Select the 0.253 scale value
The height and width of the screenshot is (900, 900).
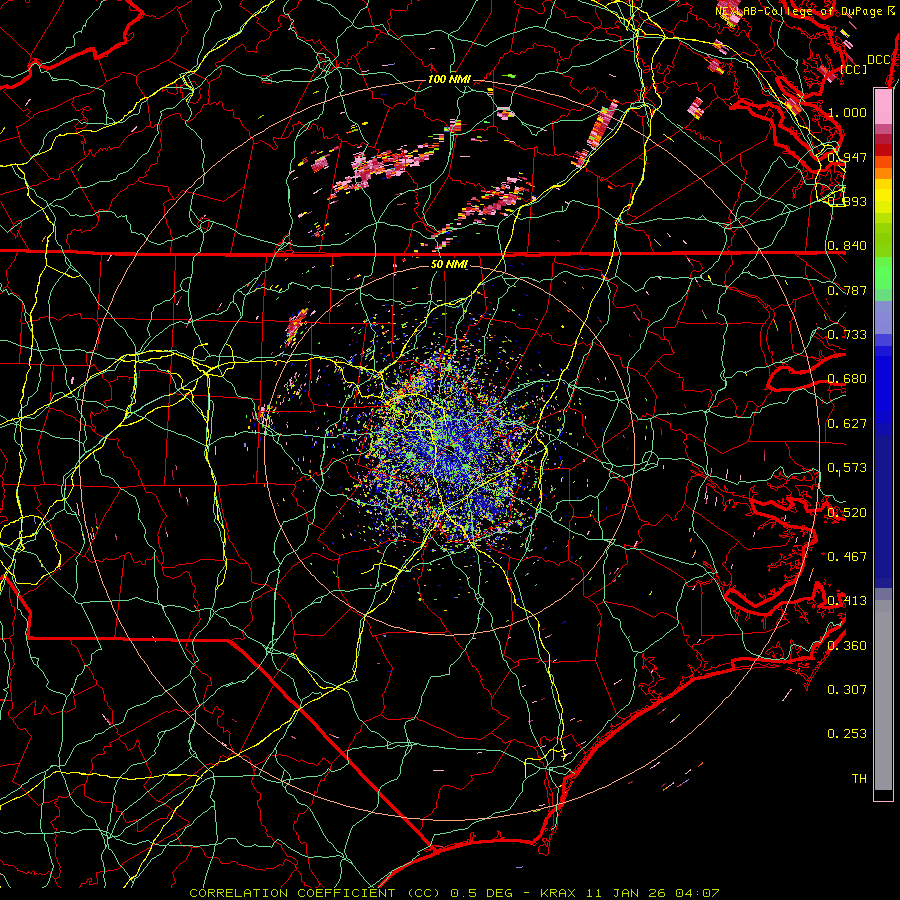847,734
